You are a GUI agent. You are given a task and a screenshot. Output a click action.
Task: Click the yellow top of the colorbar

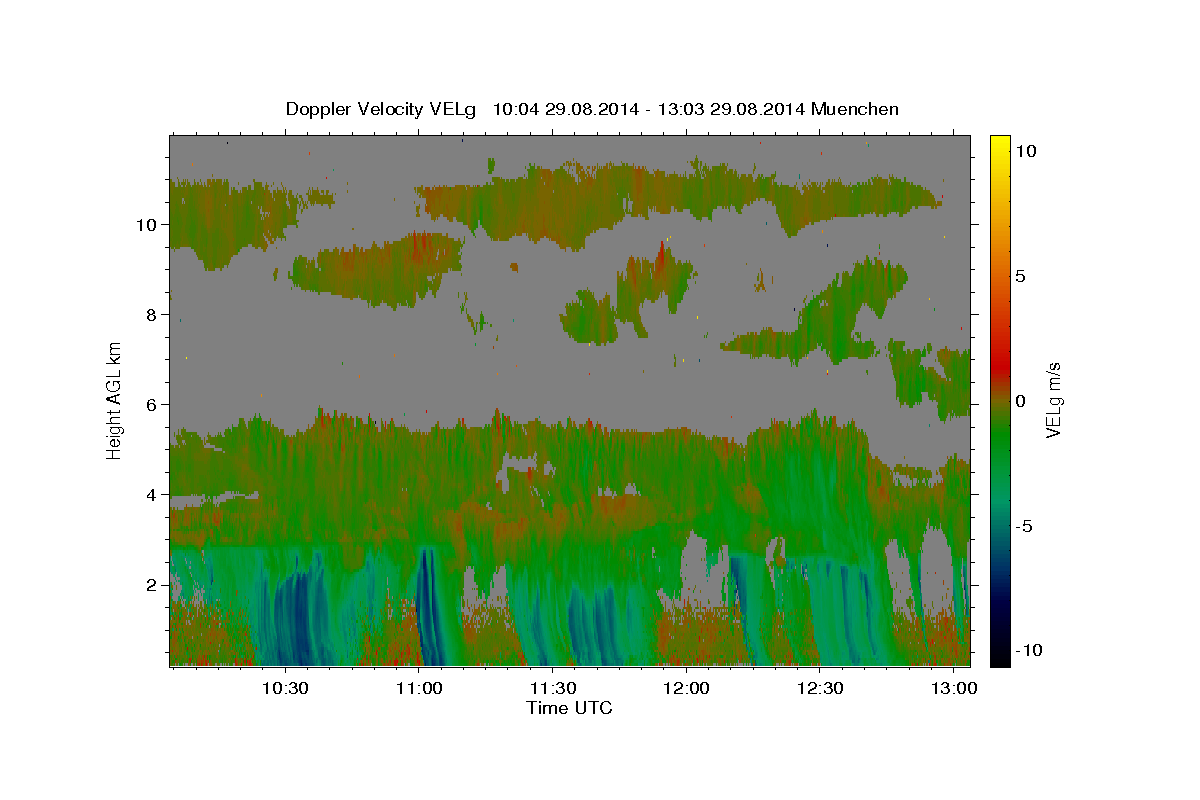point(999,142)
